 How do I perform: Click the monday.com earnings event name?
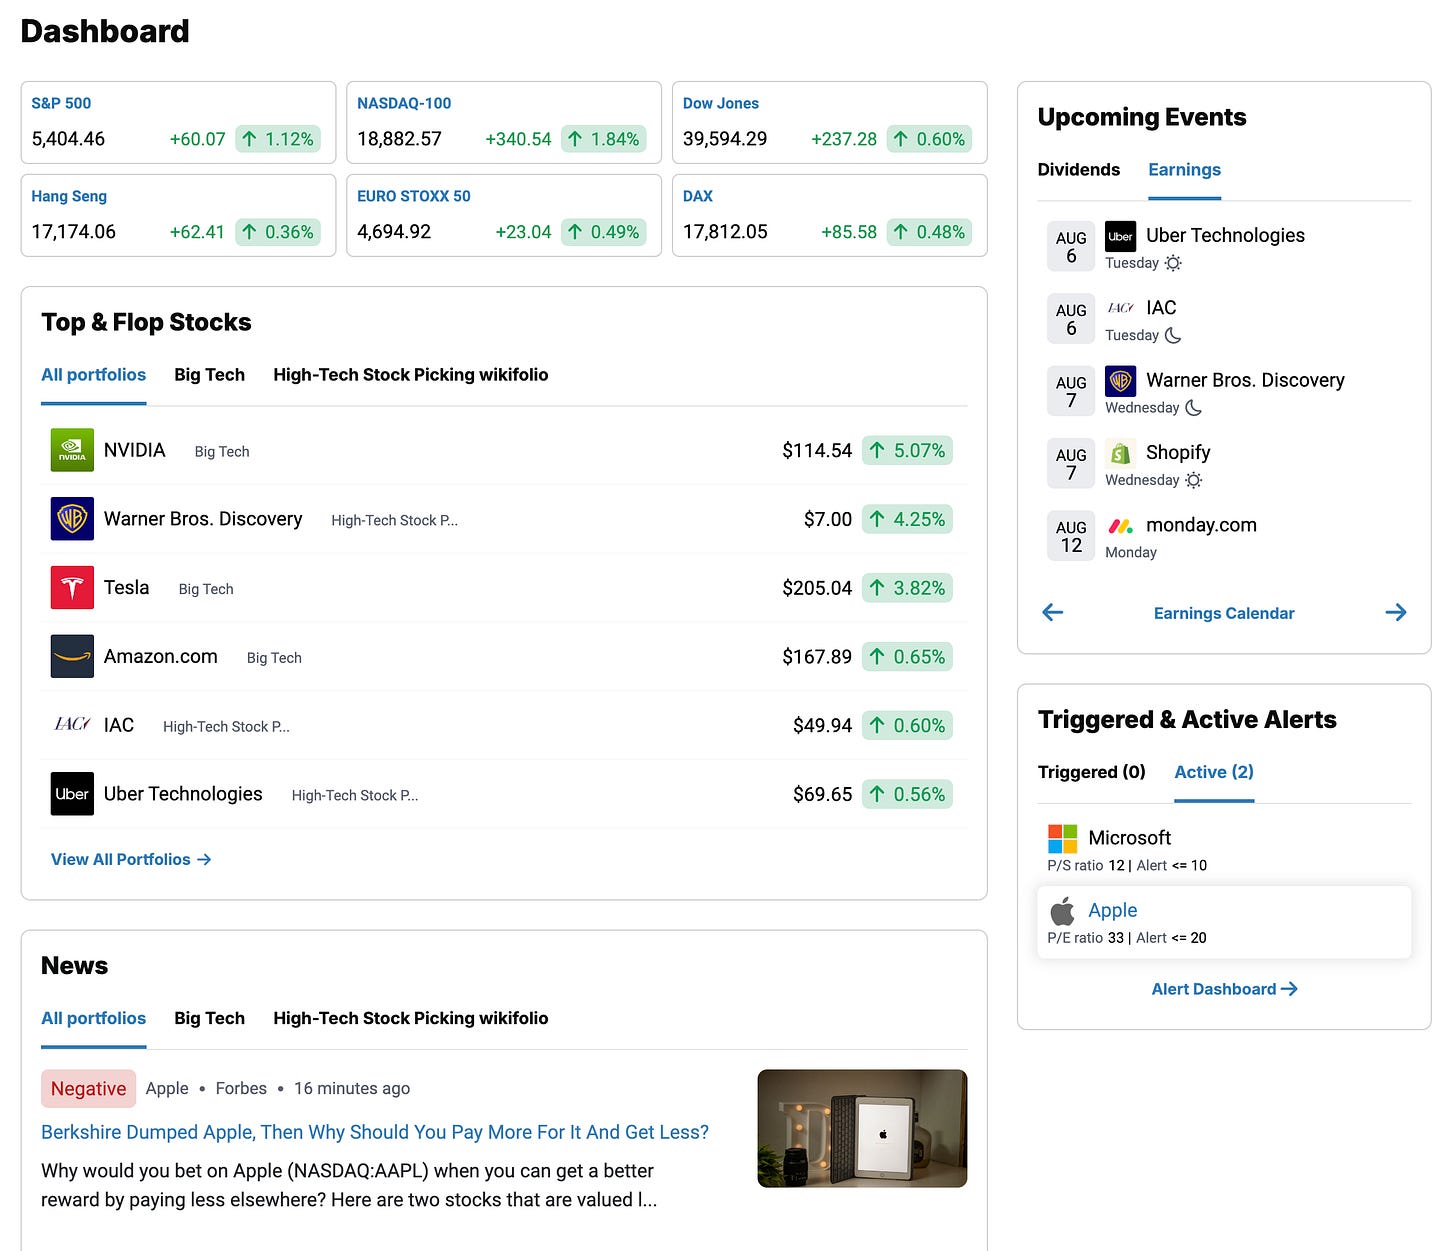1201,525
